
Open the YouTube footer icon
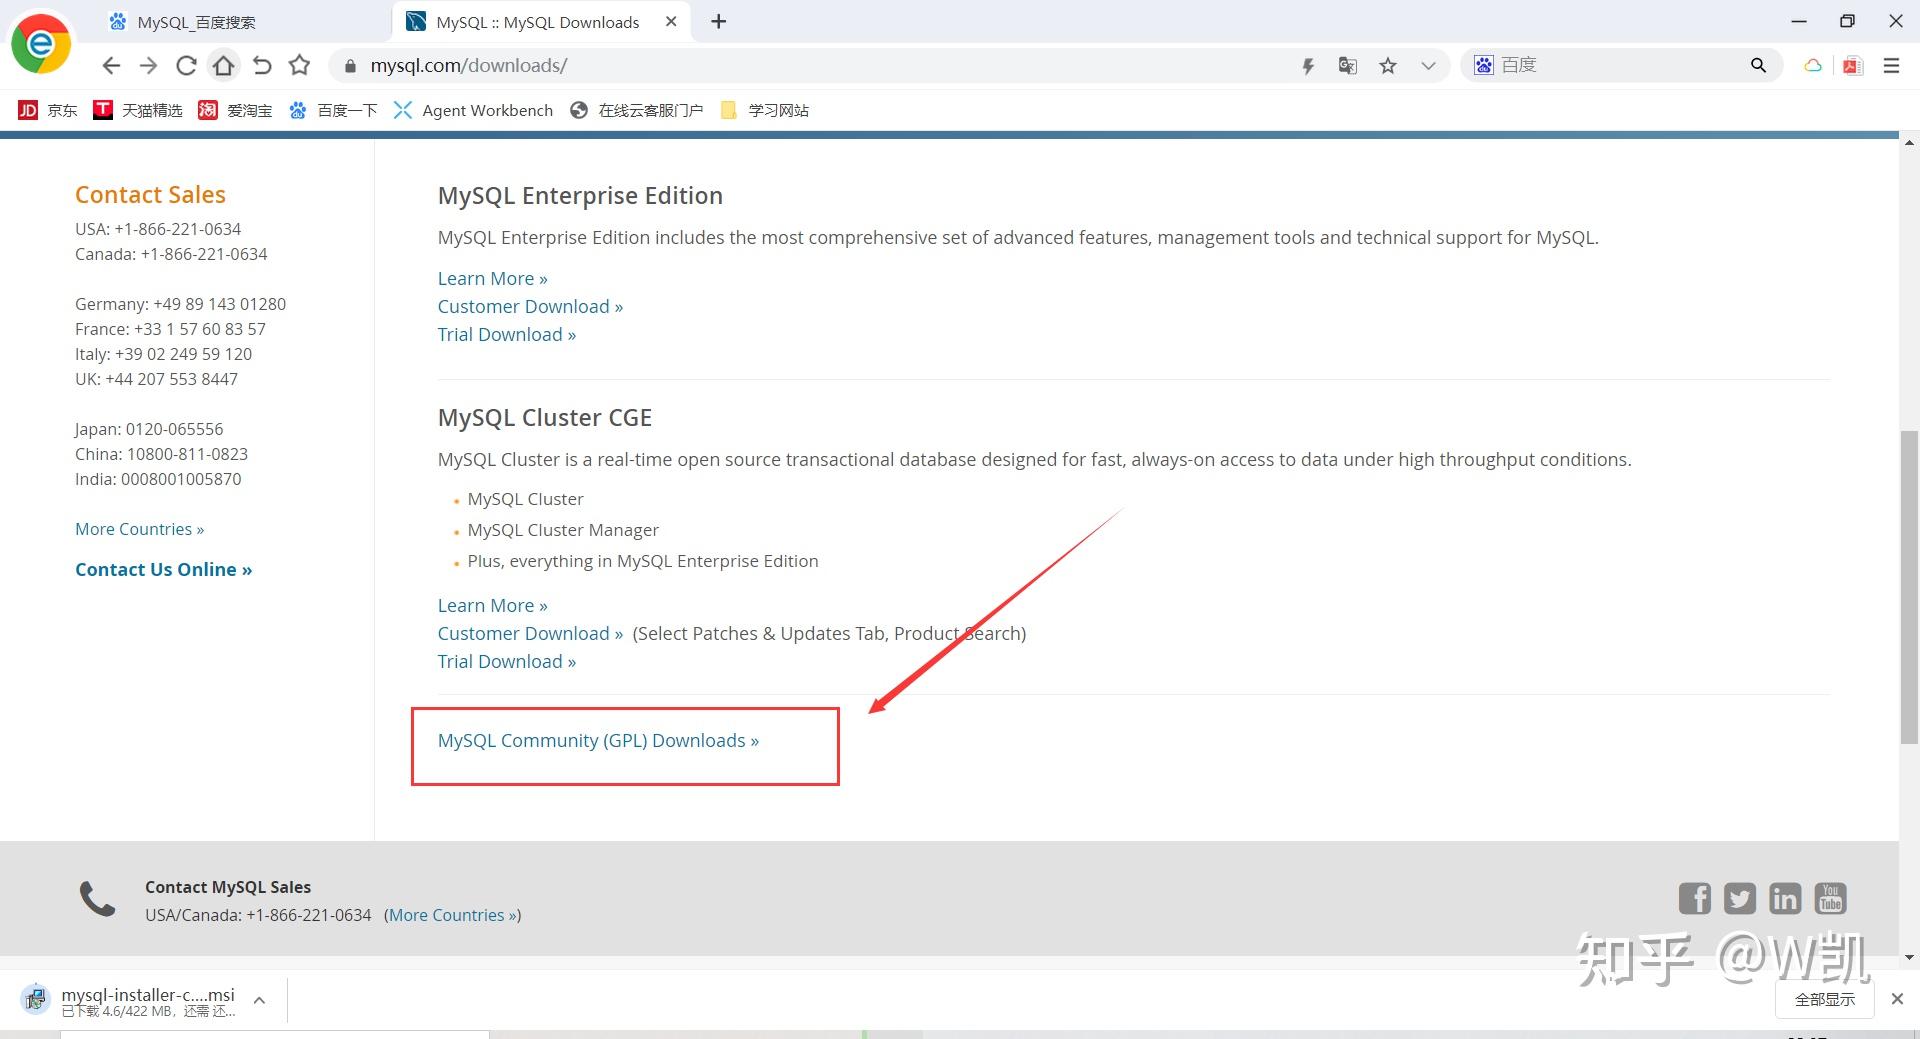click(x=1831, y=898)
